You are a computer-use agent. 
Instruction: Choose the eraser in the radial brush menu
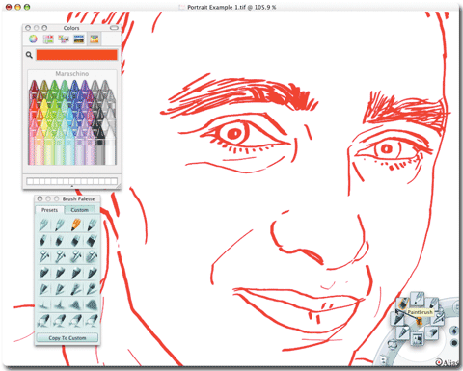[432, 332]
